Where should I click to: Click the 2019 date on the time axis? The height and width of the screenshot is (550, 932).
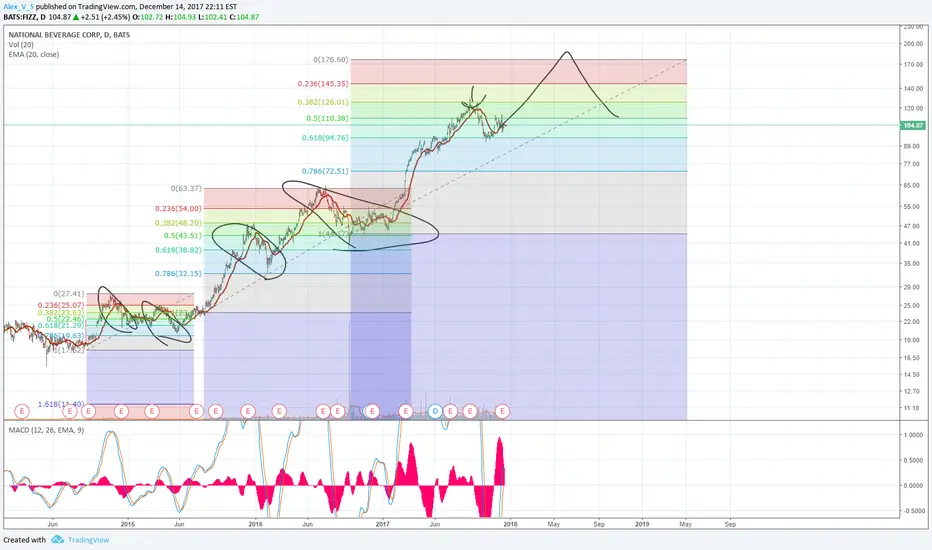642,524
